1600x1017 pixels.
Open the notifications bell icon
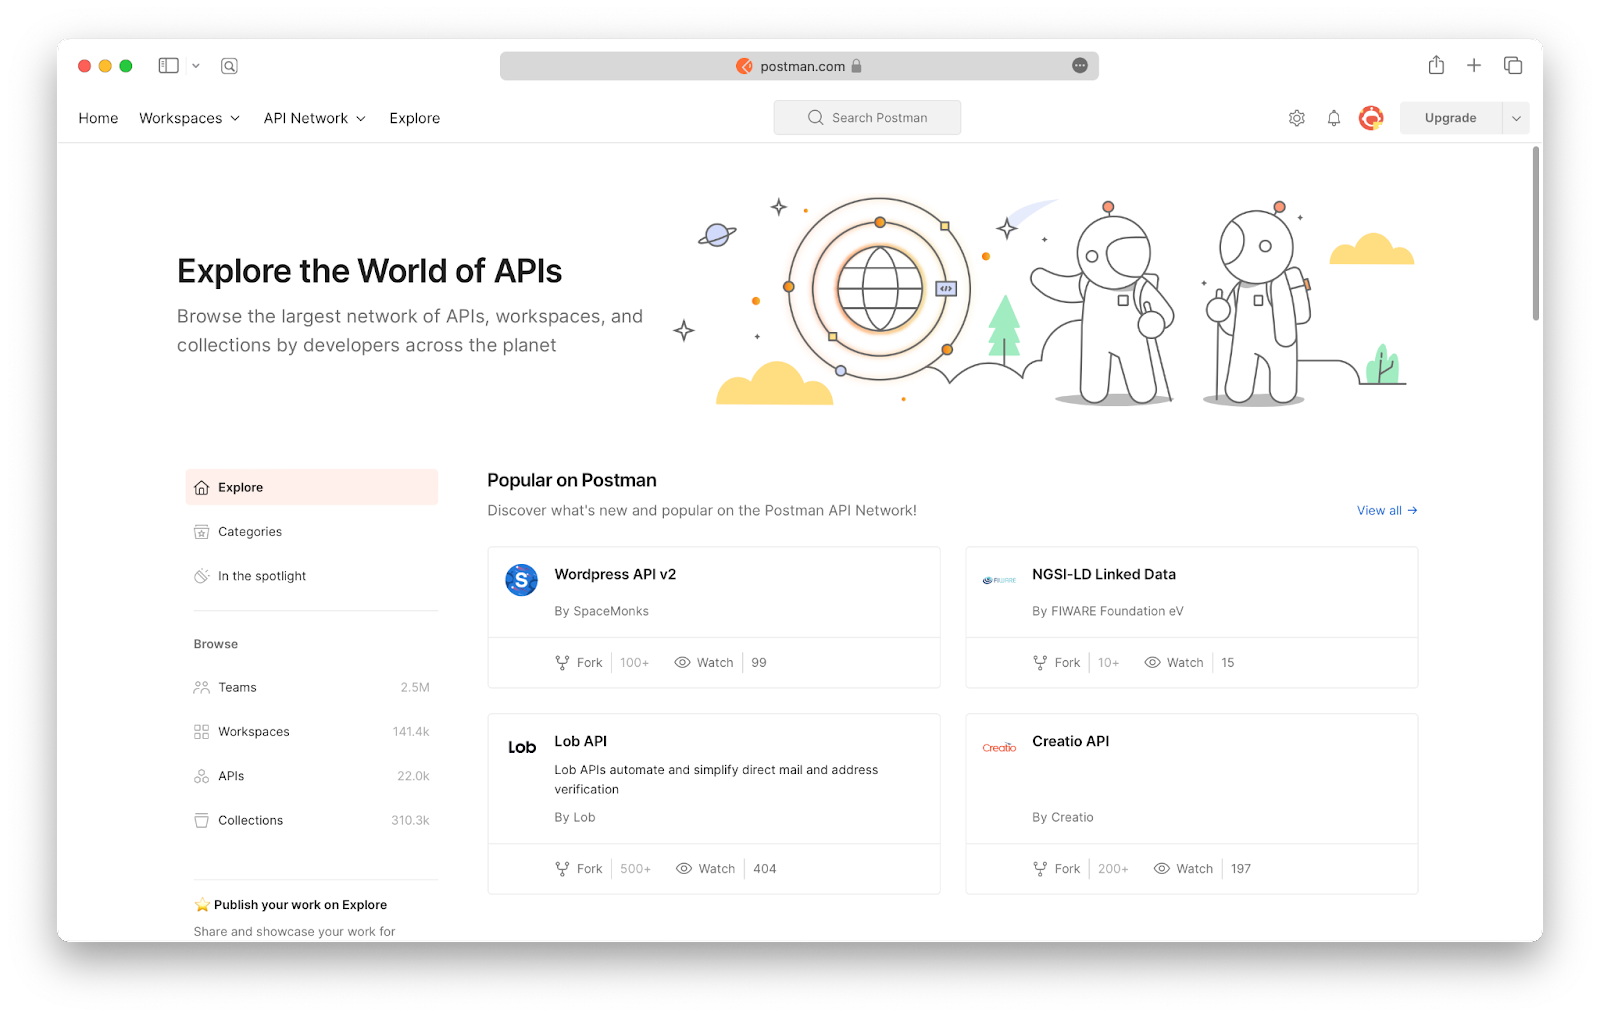(1334, 118)
